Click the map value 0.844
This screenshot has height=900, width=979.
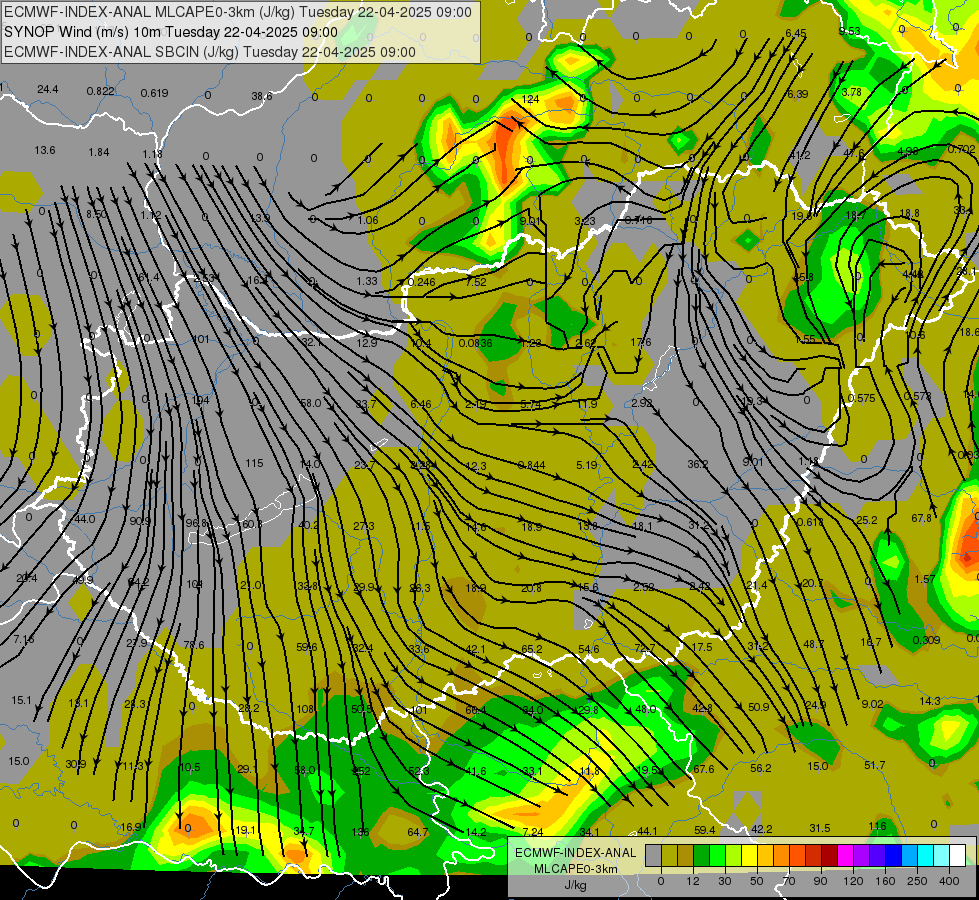(531, 465)
